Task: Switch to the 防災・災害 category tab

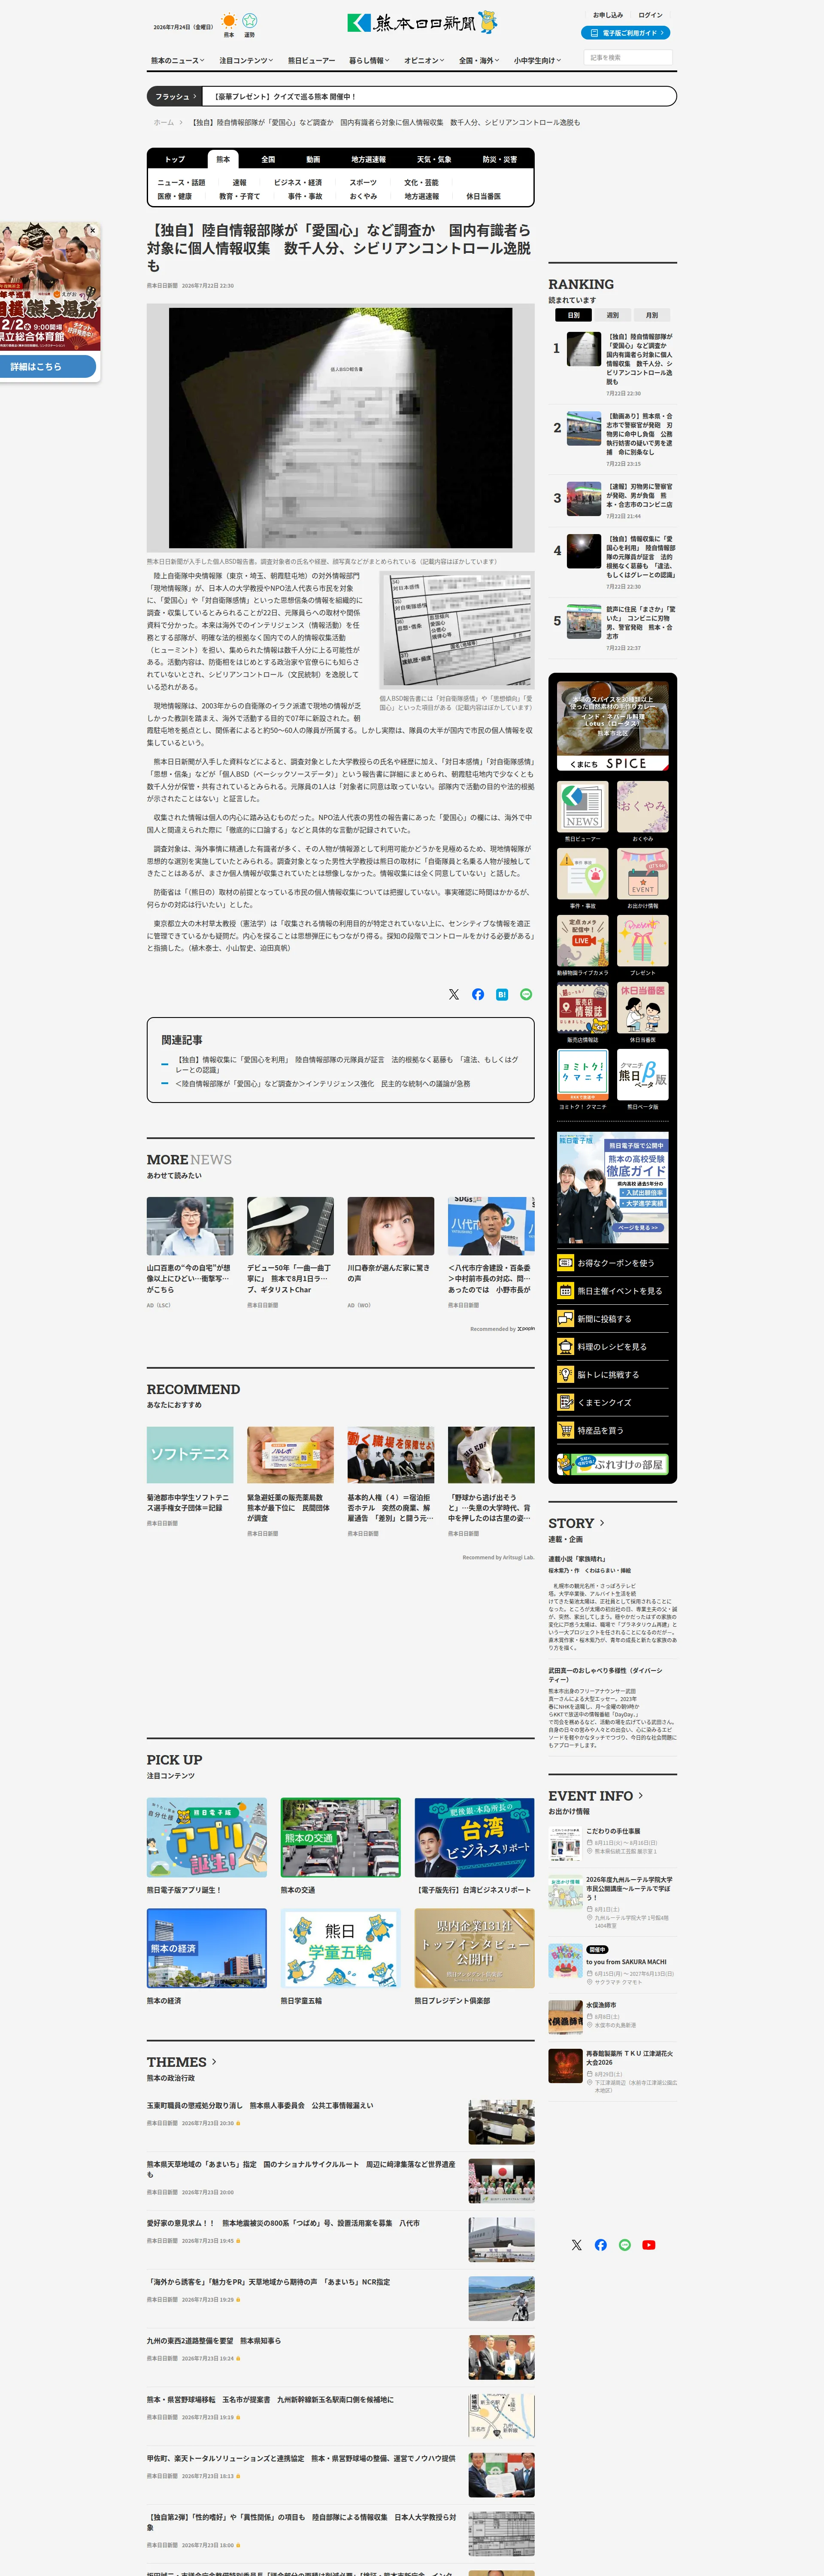Action: pos(500,159)
